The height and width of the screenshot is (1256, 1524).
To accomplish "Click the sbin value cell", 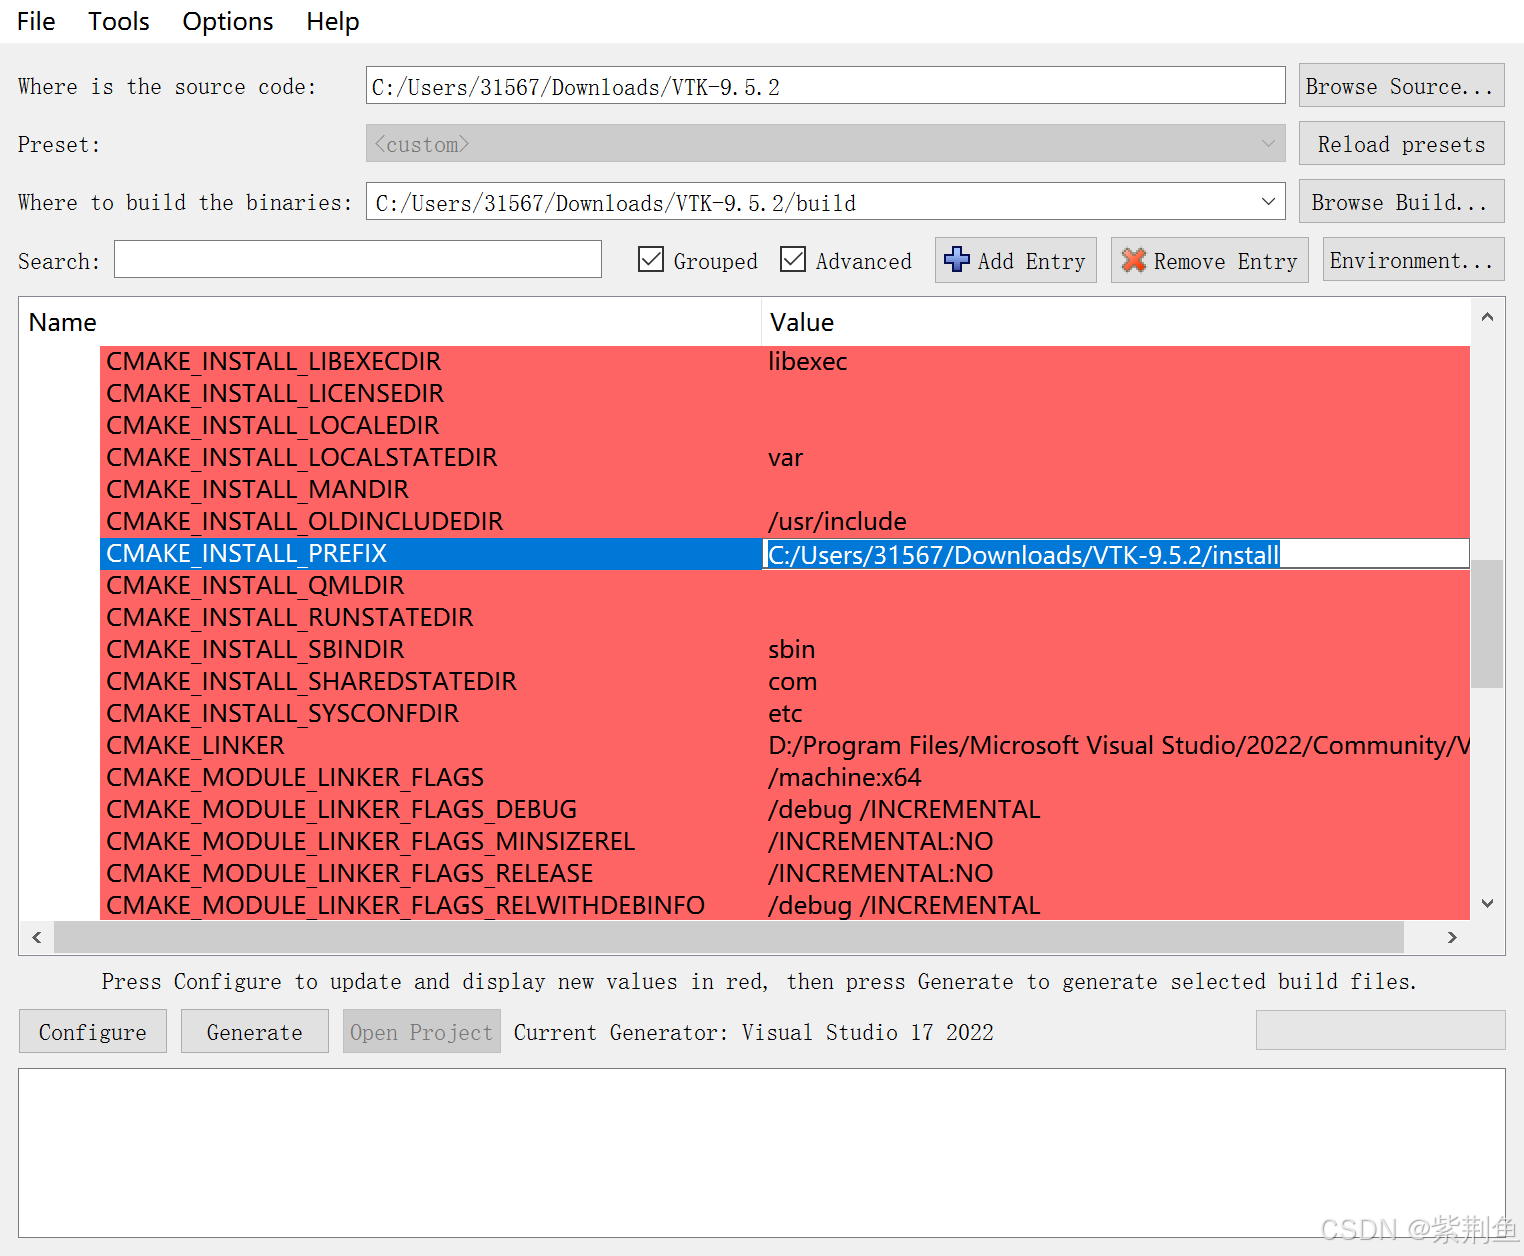I will [1116, 649].
